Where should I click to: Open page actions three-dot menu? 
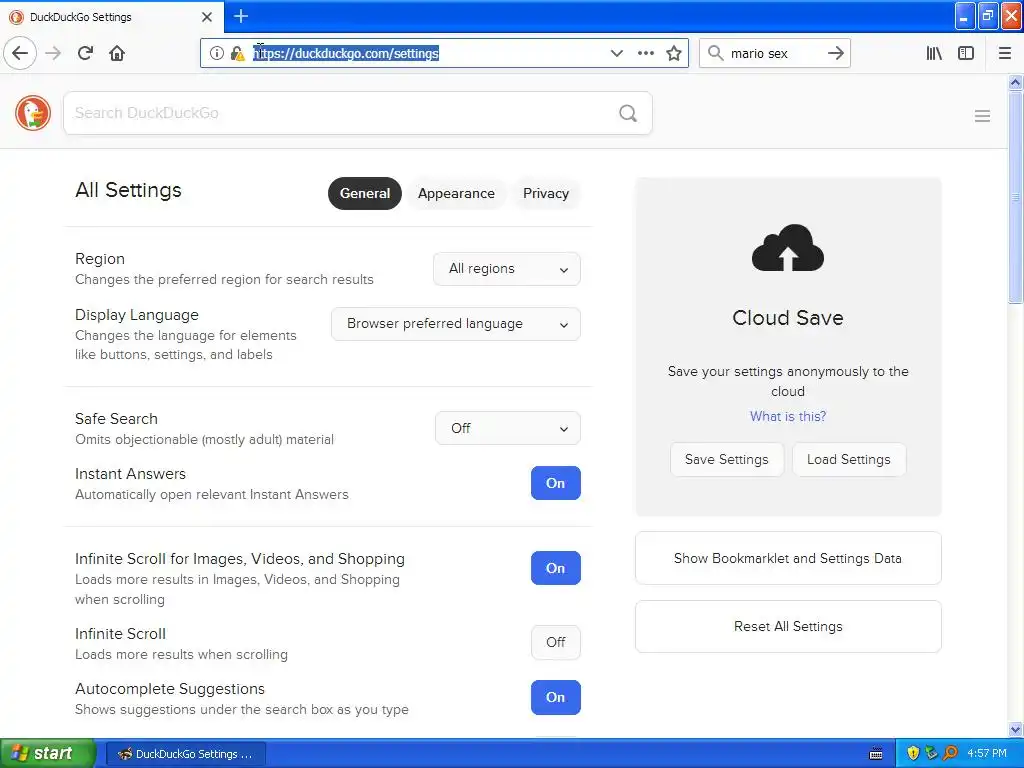tap(645, 53)
